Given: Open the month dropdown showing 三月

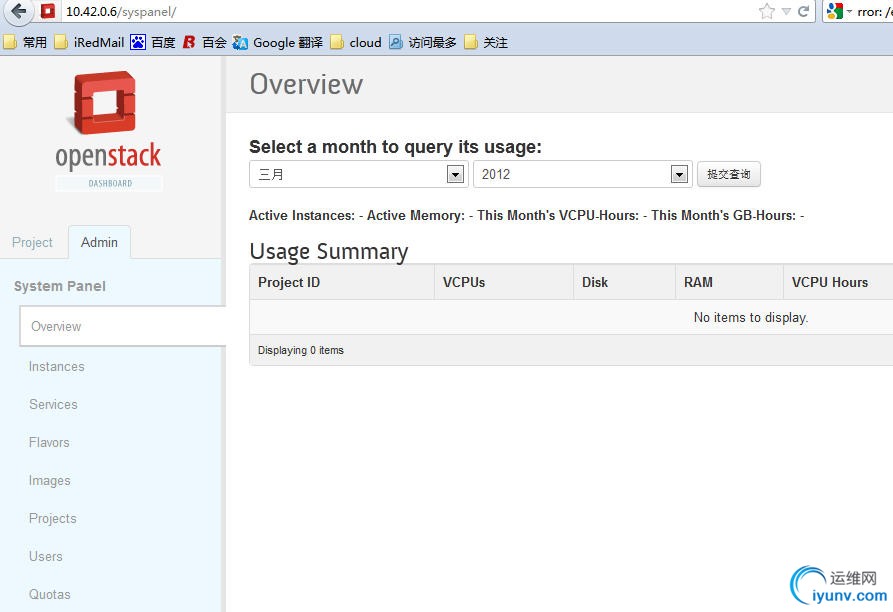Looking at the screenshot, I should pyautogui.click(x=359, y=174).
